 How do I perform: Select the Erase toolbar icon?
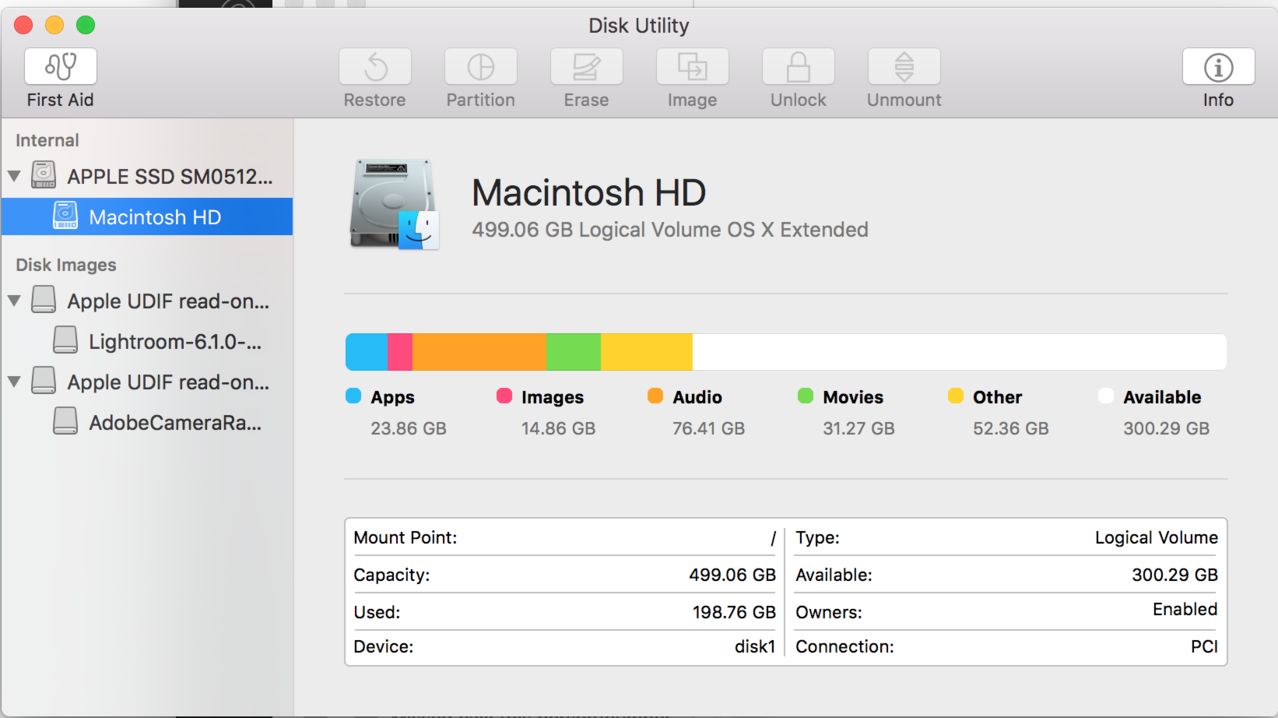[x=587, y=67]
